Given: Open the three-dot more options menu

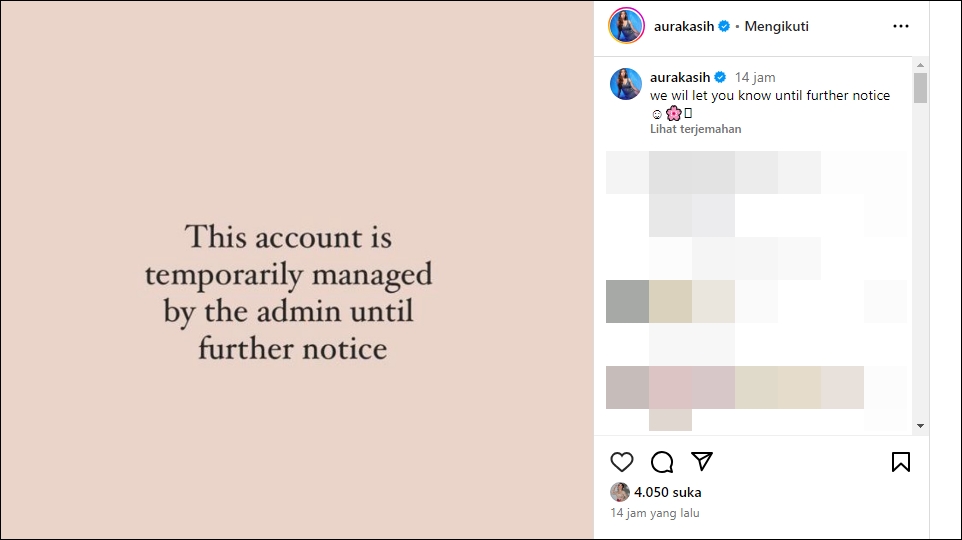Looking at the screenshot, I should click(901, 26).
